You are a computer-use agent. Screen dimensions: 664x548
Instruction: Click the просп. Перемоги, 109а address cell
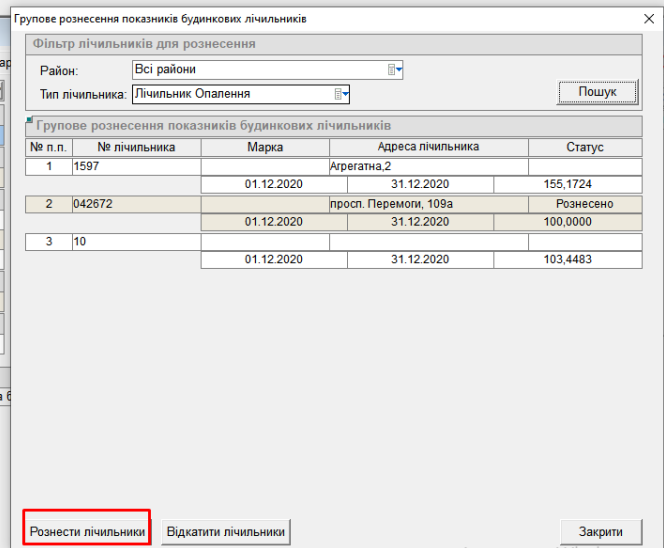pyautogui.click(x=429, y=204)
